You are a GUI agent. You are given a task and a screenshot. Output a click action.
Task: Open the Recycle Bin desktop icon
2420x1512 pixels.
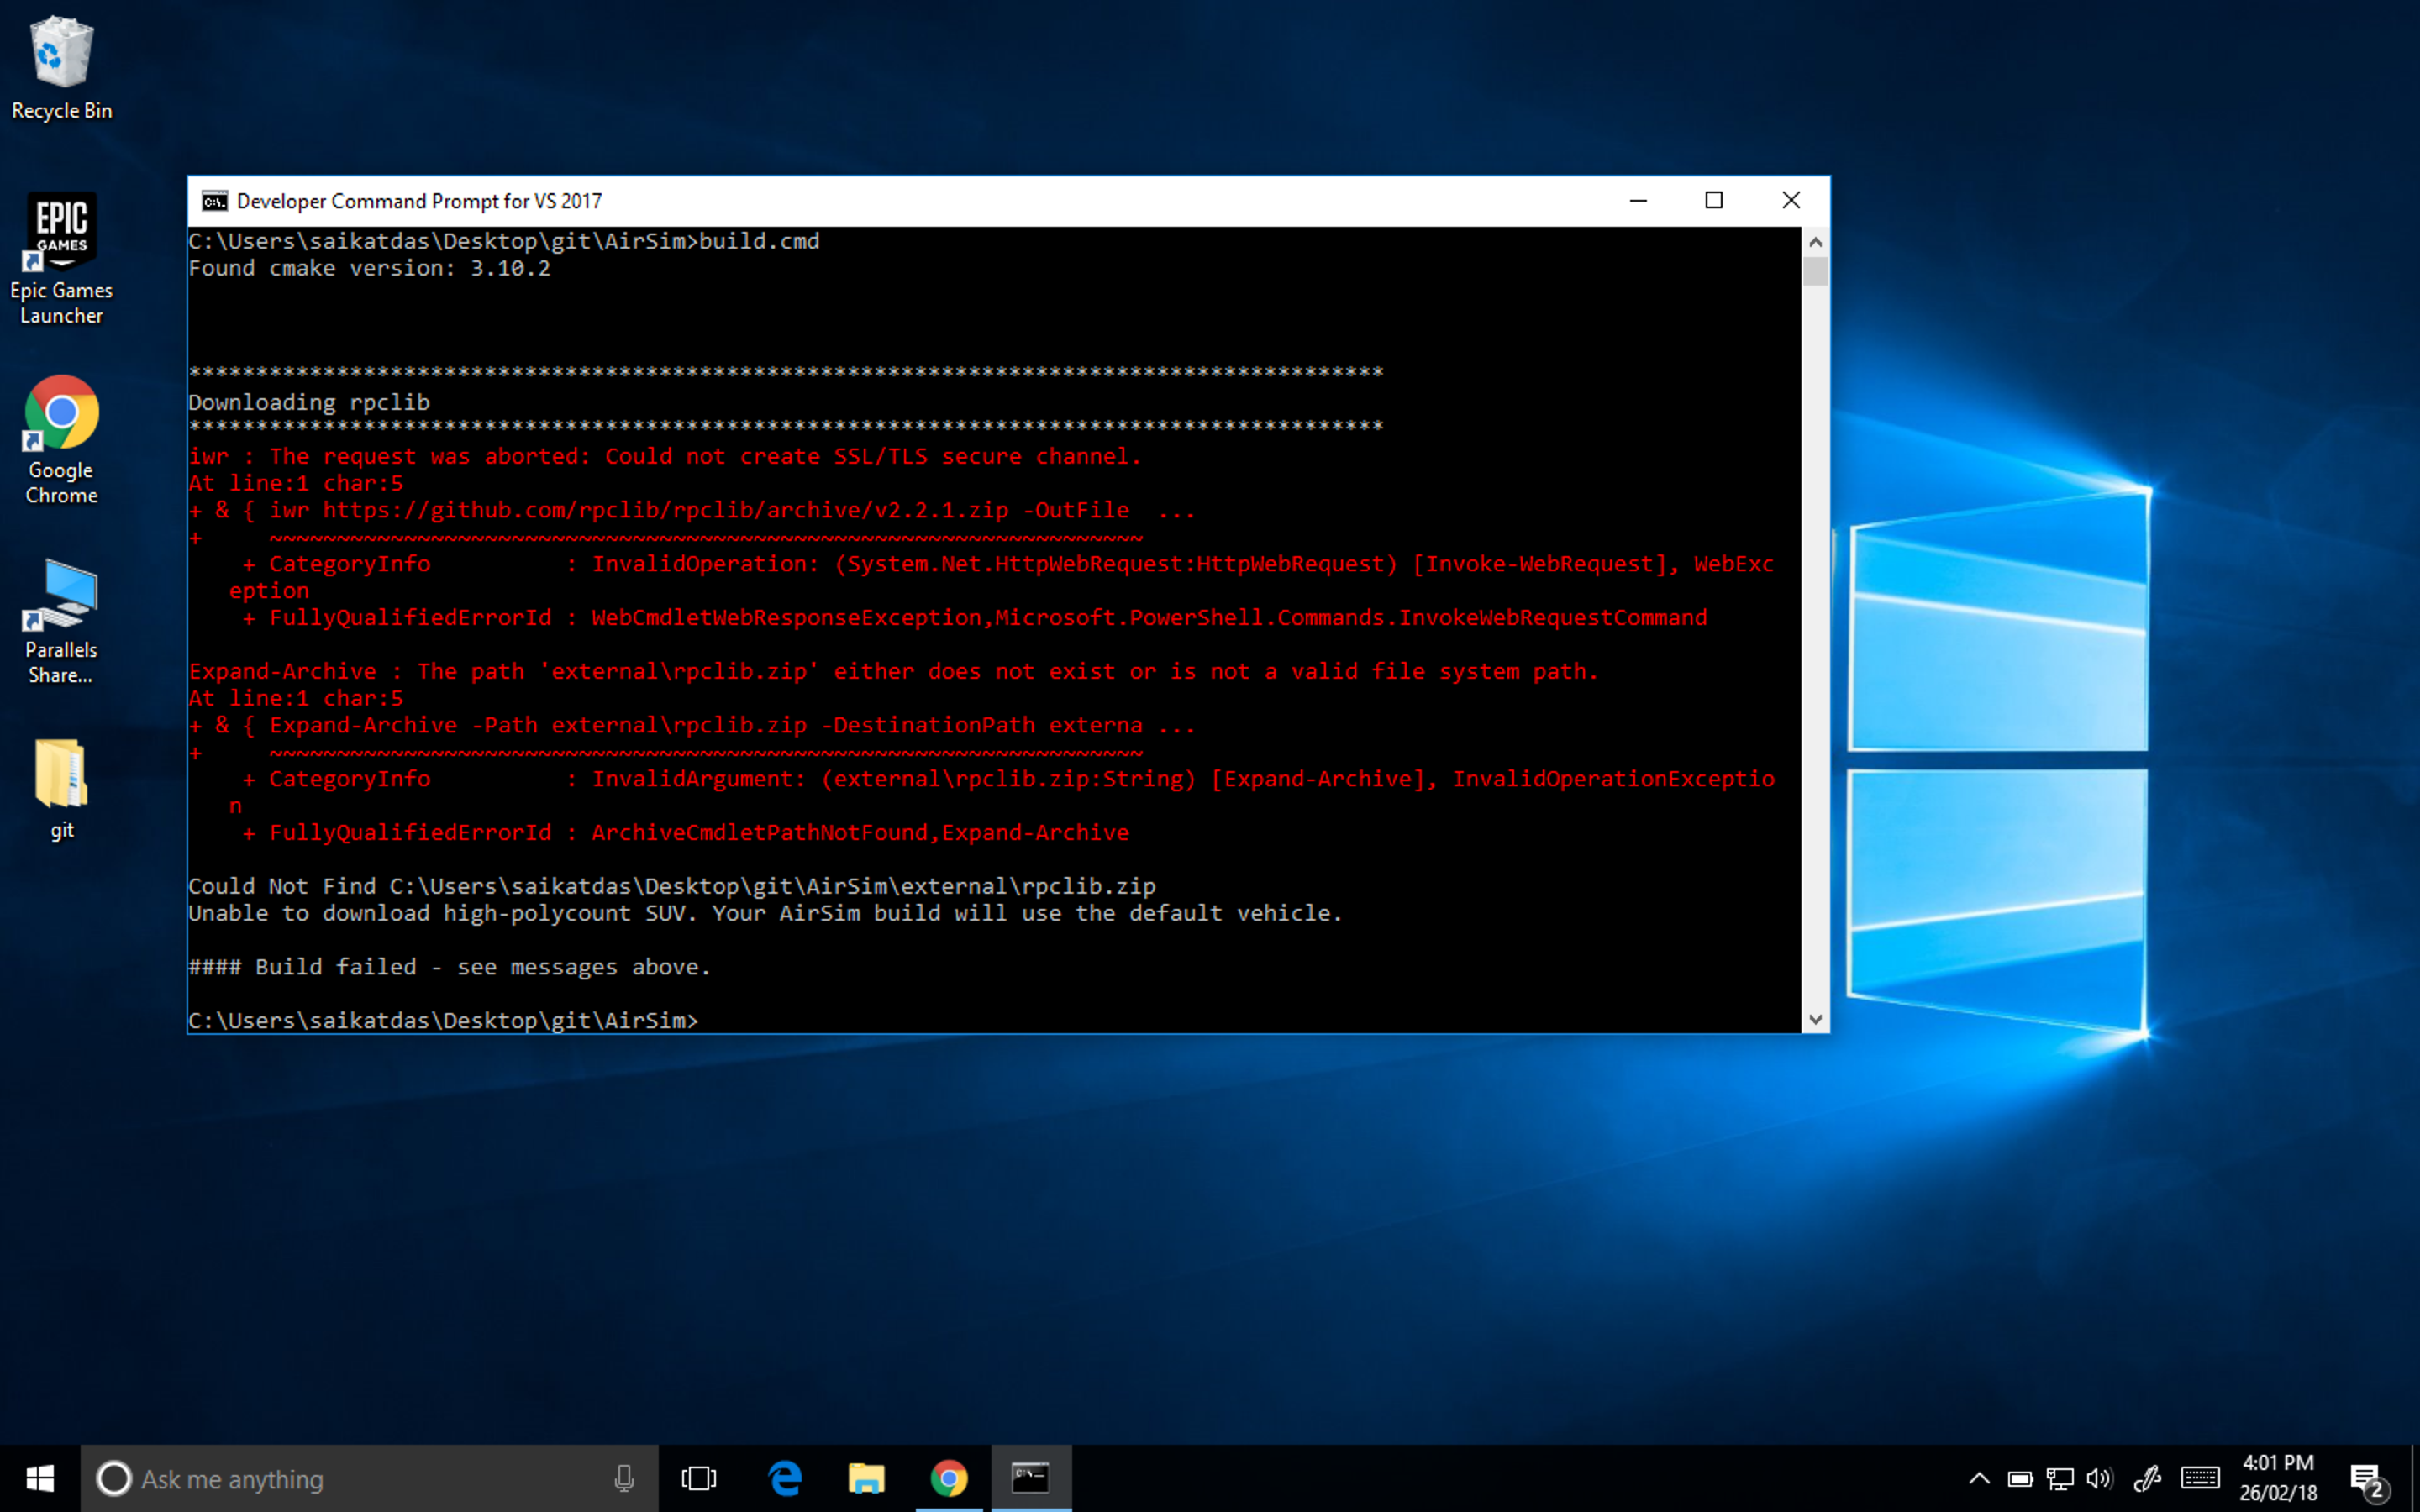[x=61, y=68]
